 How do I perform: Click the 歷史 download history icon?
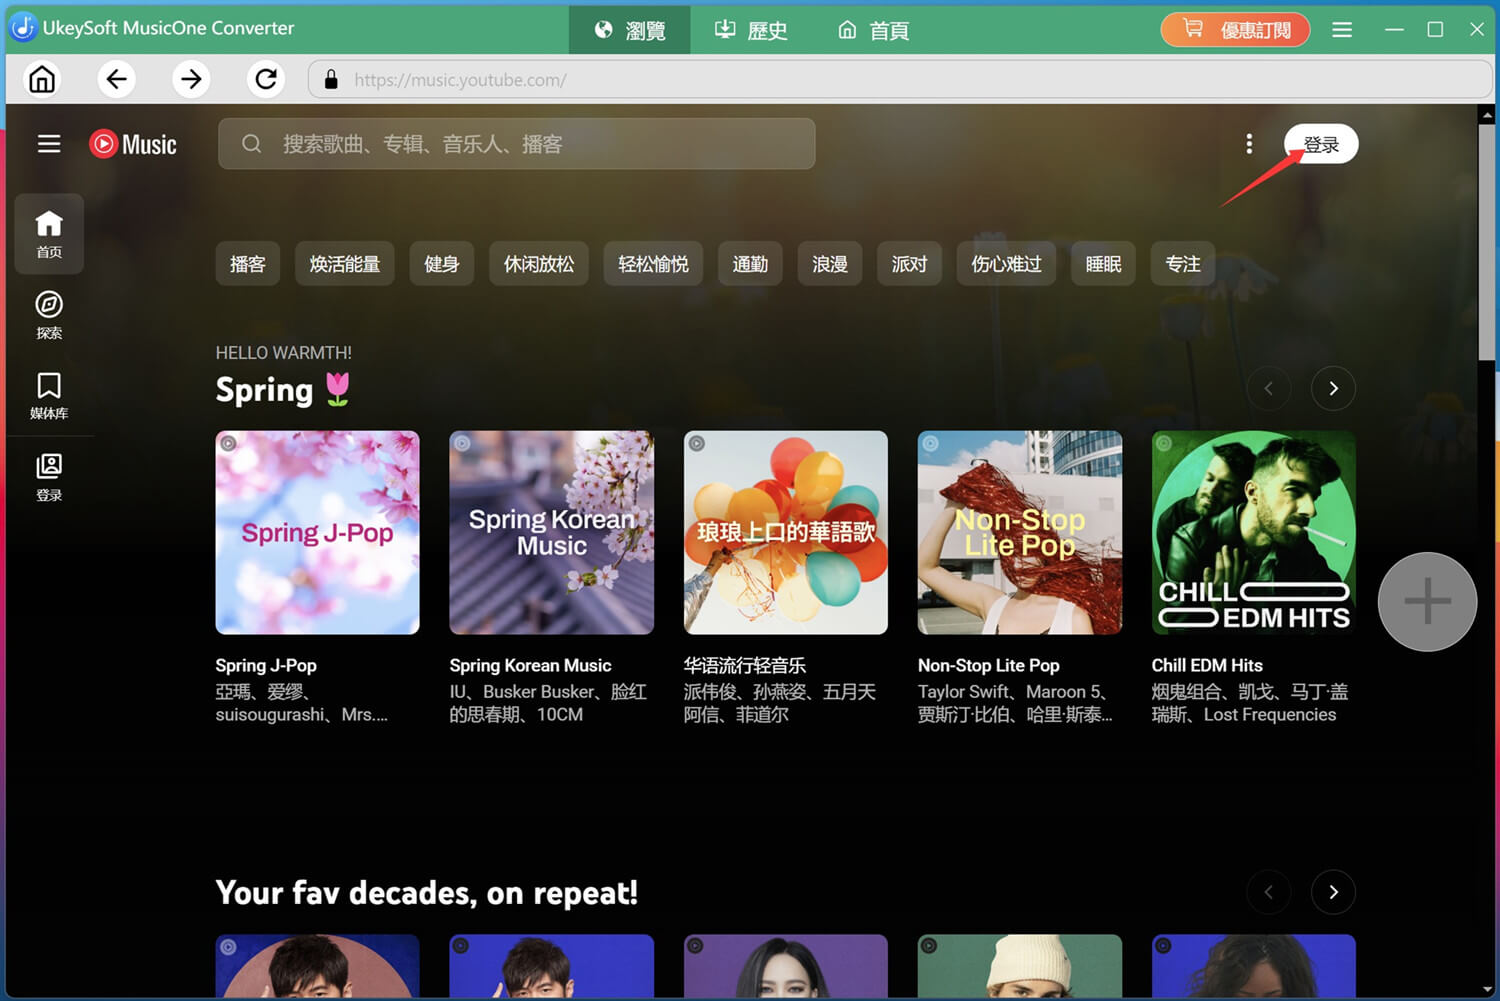coord(750,30)
